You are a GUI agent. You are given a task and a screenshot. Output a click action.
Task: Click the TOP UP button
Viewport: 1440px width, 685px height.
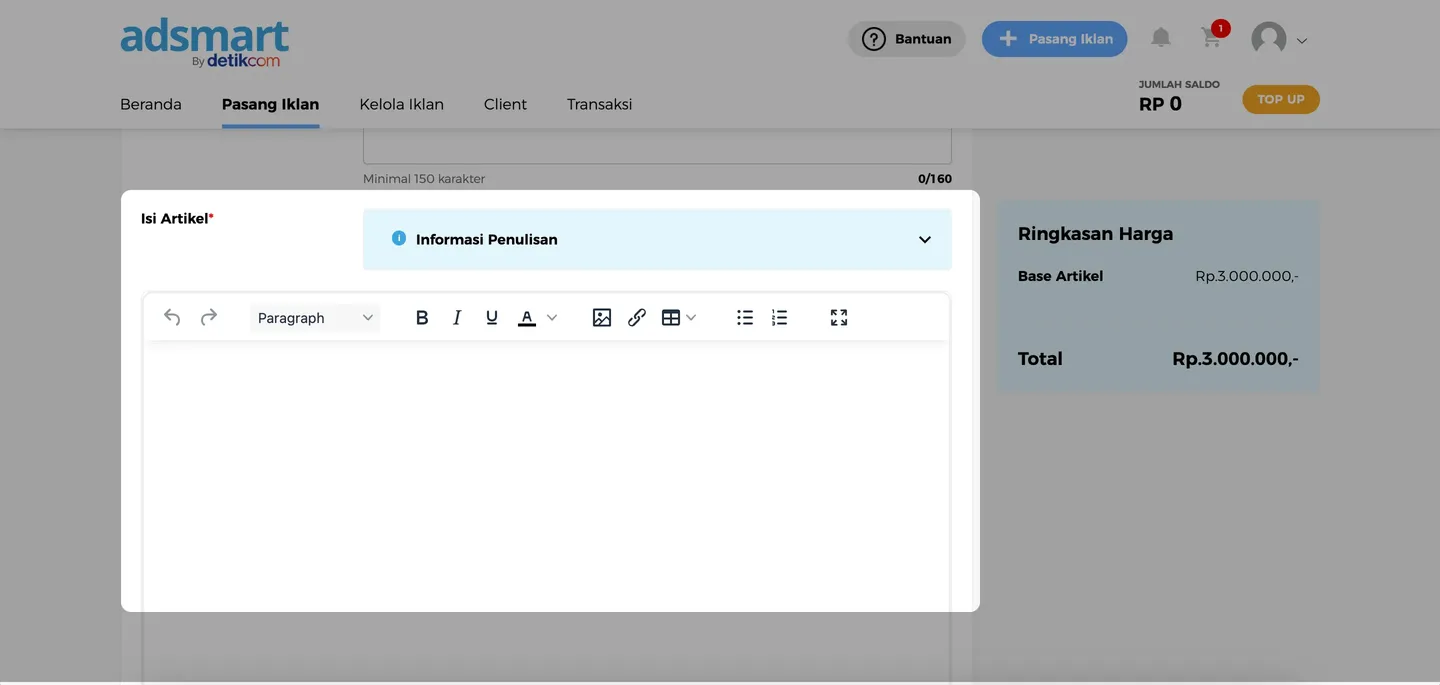1280,99
